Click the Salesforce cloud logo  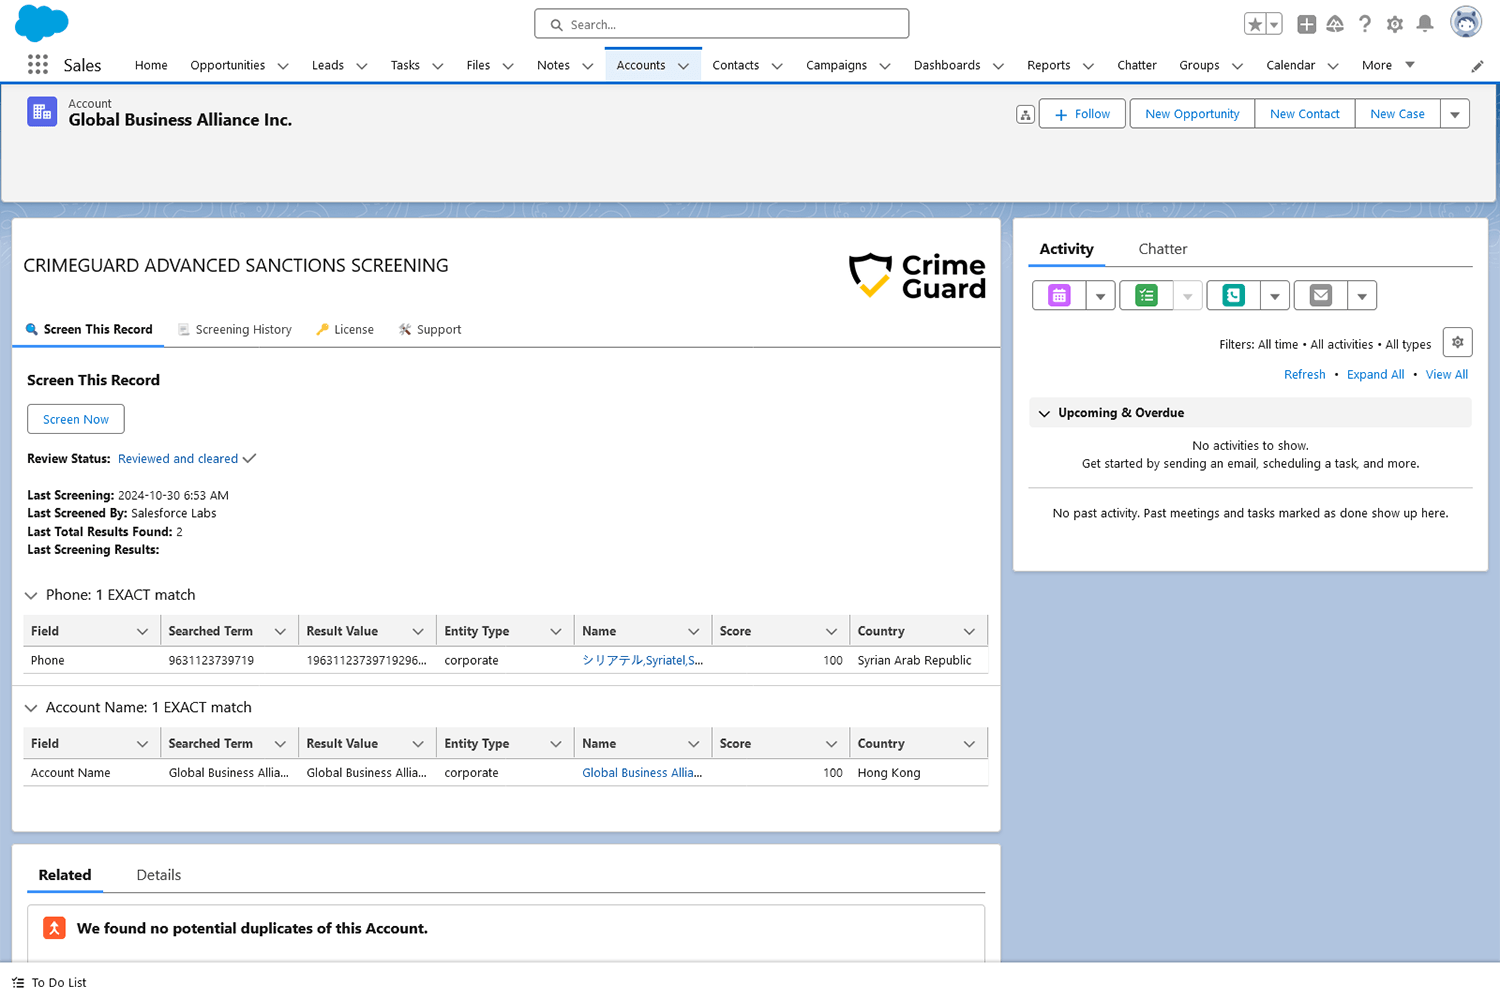tap(42, 22)
